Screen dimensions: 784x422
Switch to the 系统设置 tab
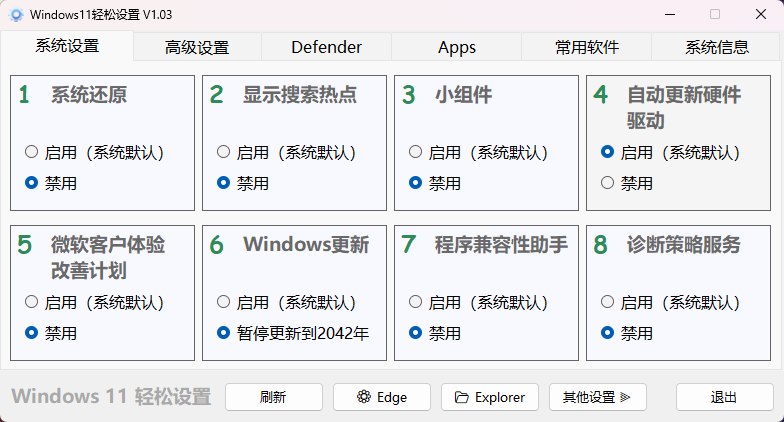(x=67, y=46)
